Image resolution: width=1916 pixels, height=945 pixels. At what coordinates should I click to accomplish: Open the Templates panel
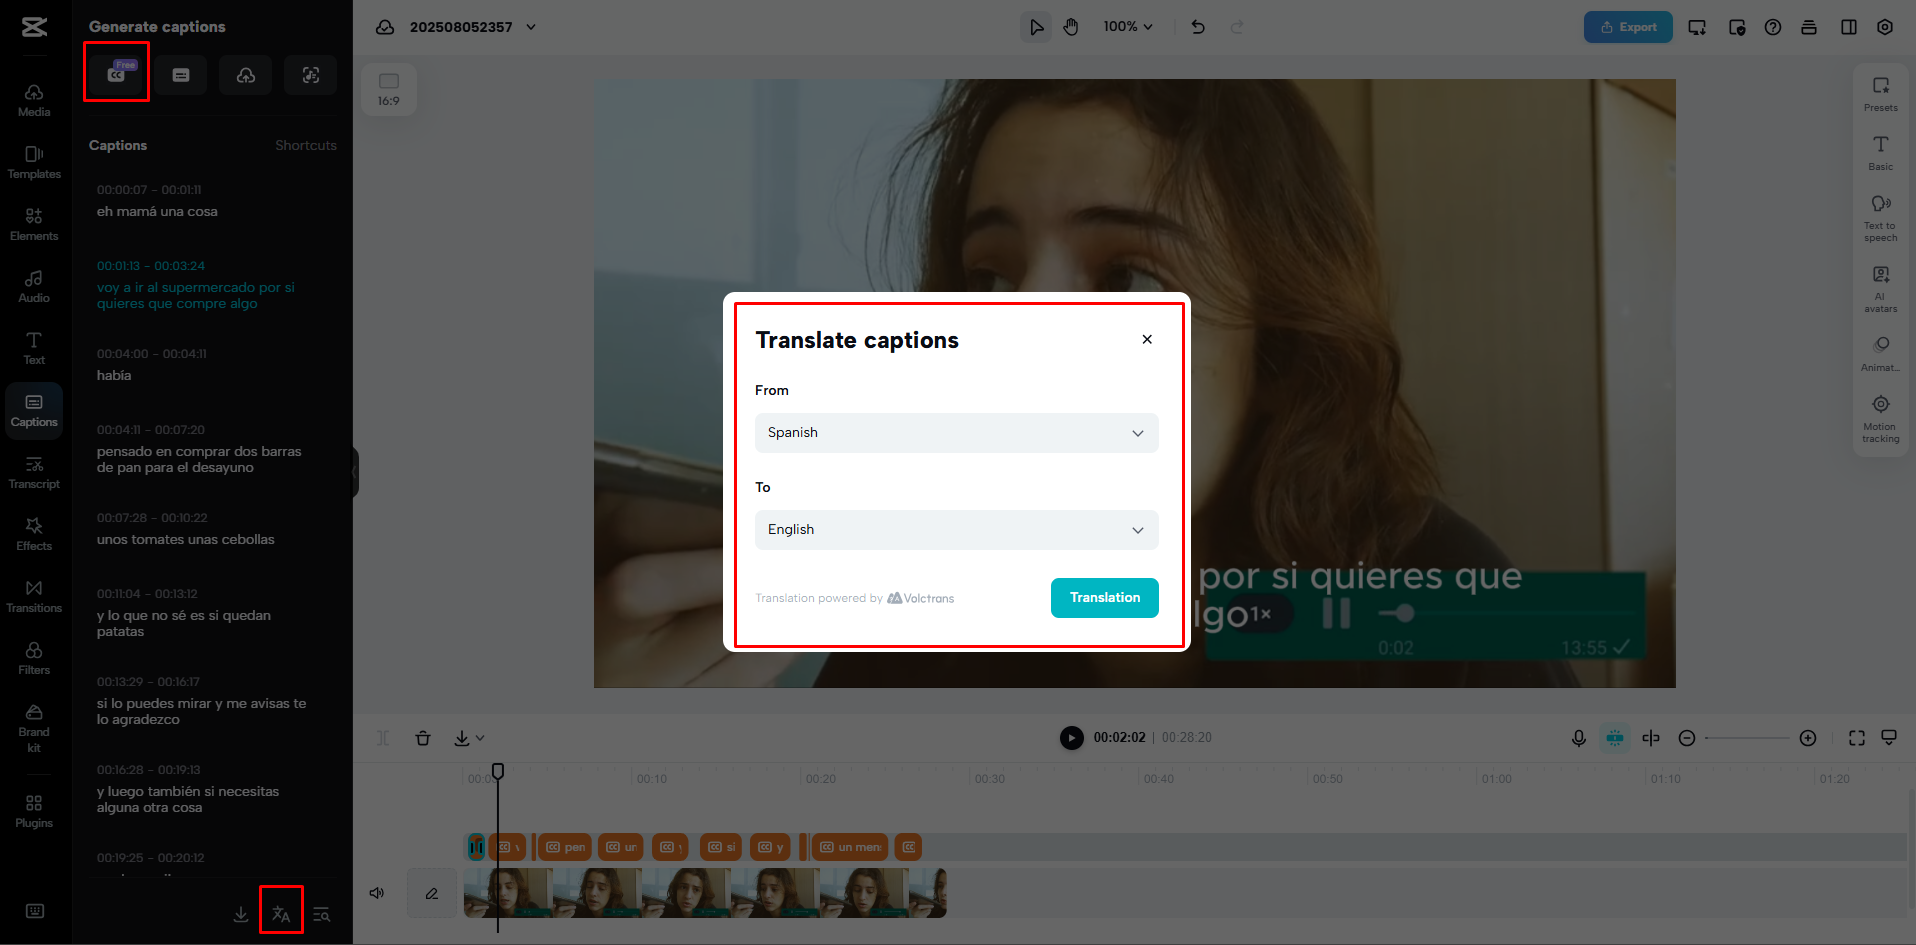click(x=33, y=160)
